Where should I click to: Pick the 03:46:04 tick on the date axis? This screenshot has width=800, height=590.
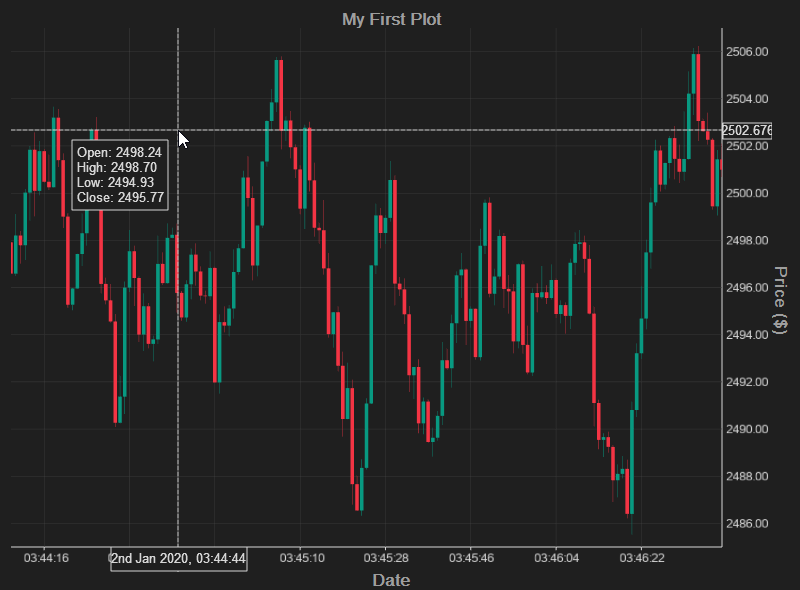point(558,558)
